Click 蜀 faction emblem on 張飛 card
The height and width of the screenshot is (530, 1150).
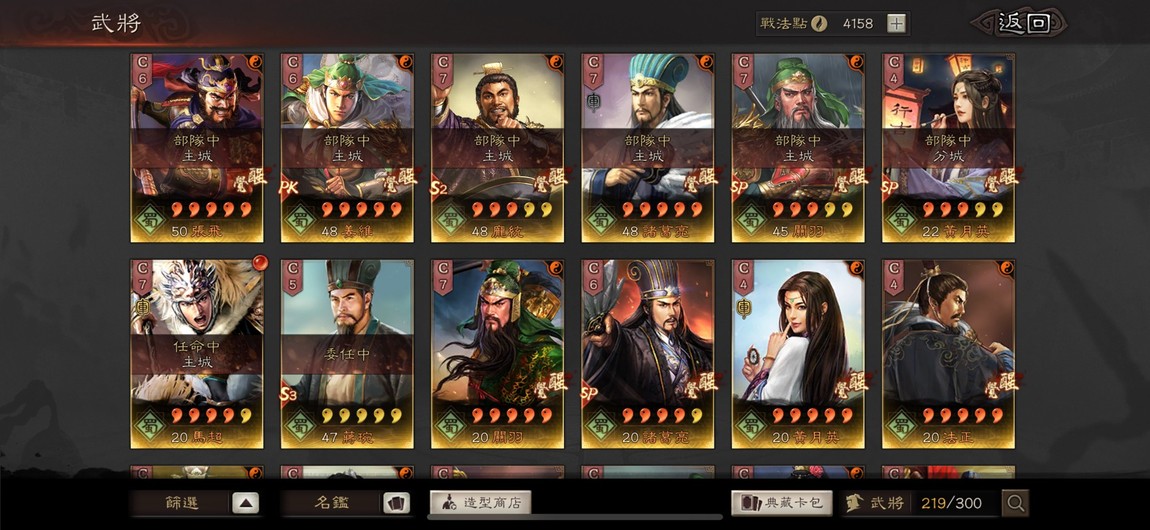149,220
